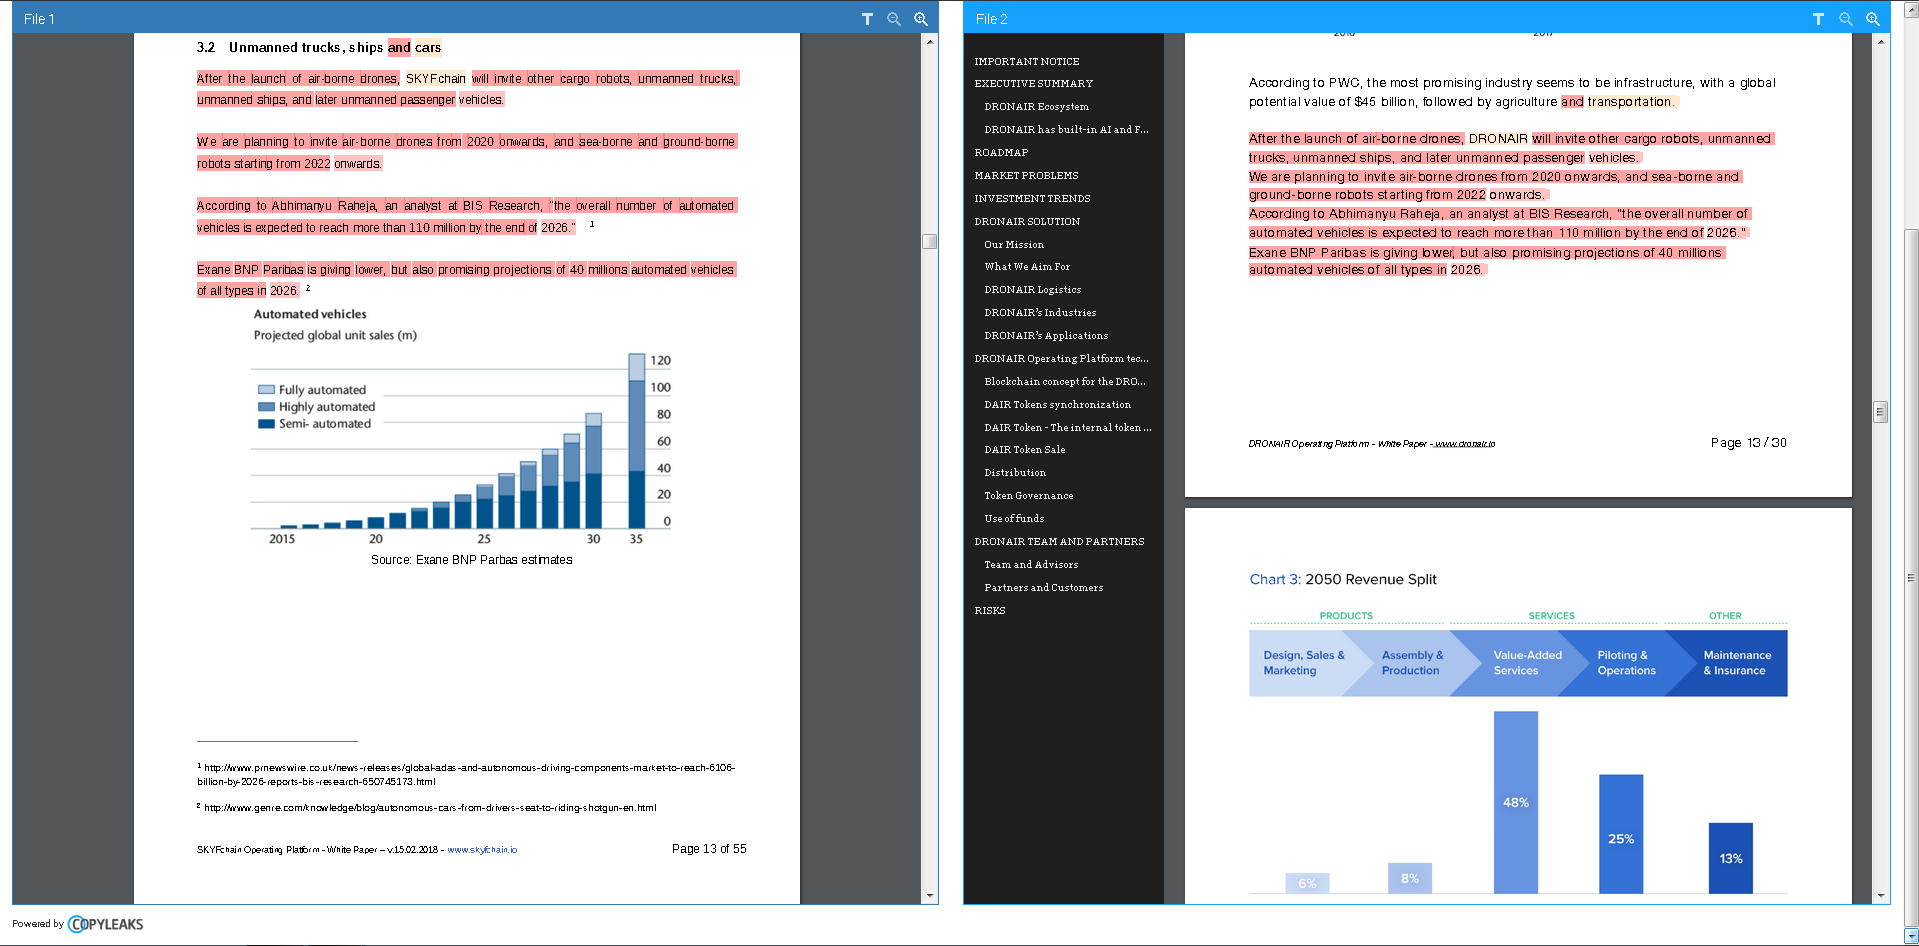
Task: Click the Highly automated legend swatch
Action: click(x=266, y=407)
